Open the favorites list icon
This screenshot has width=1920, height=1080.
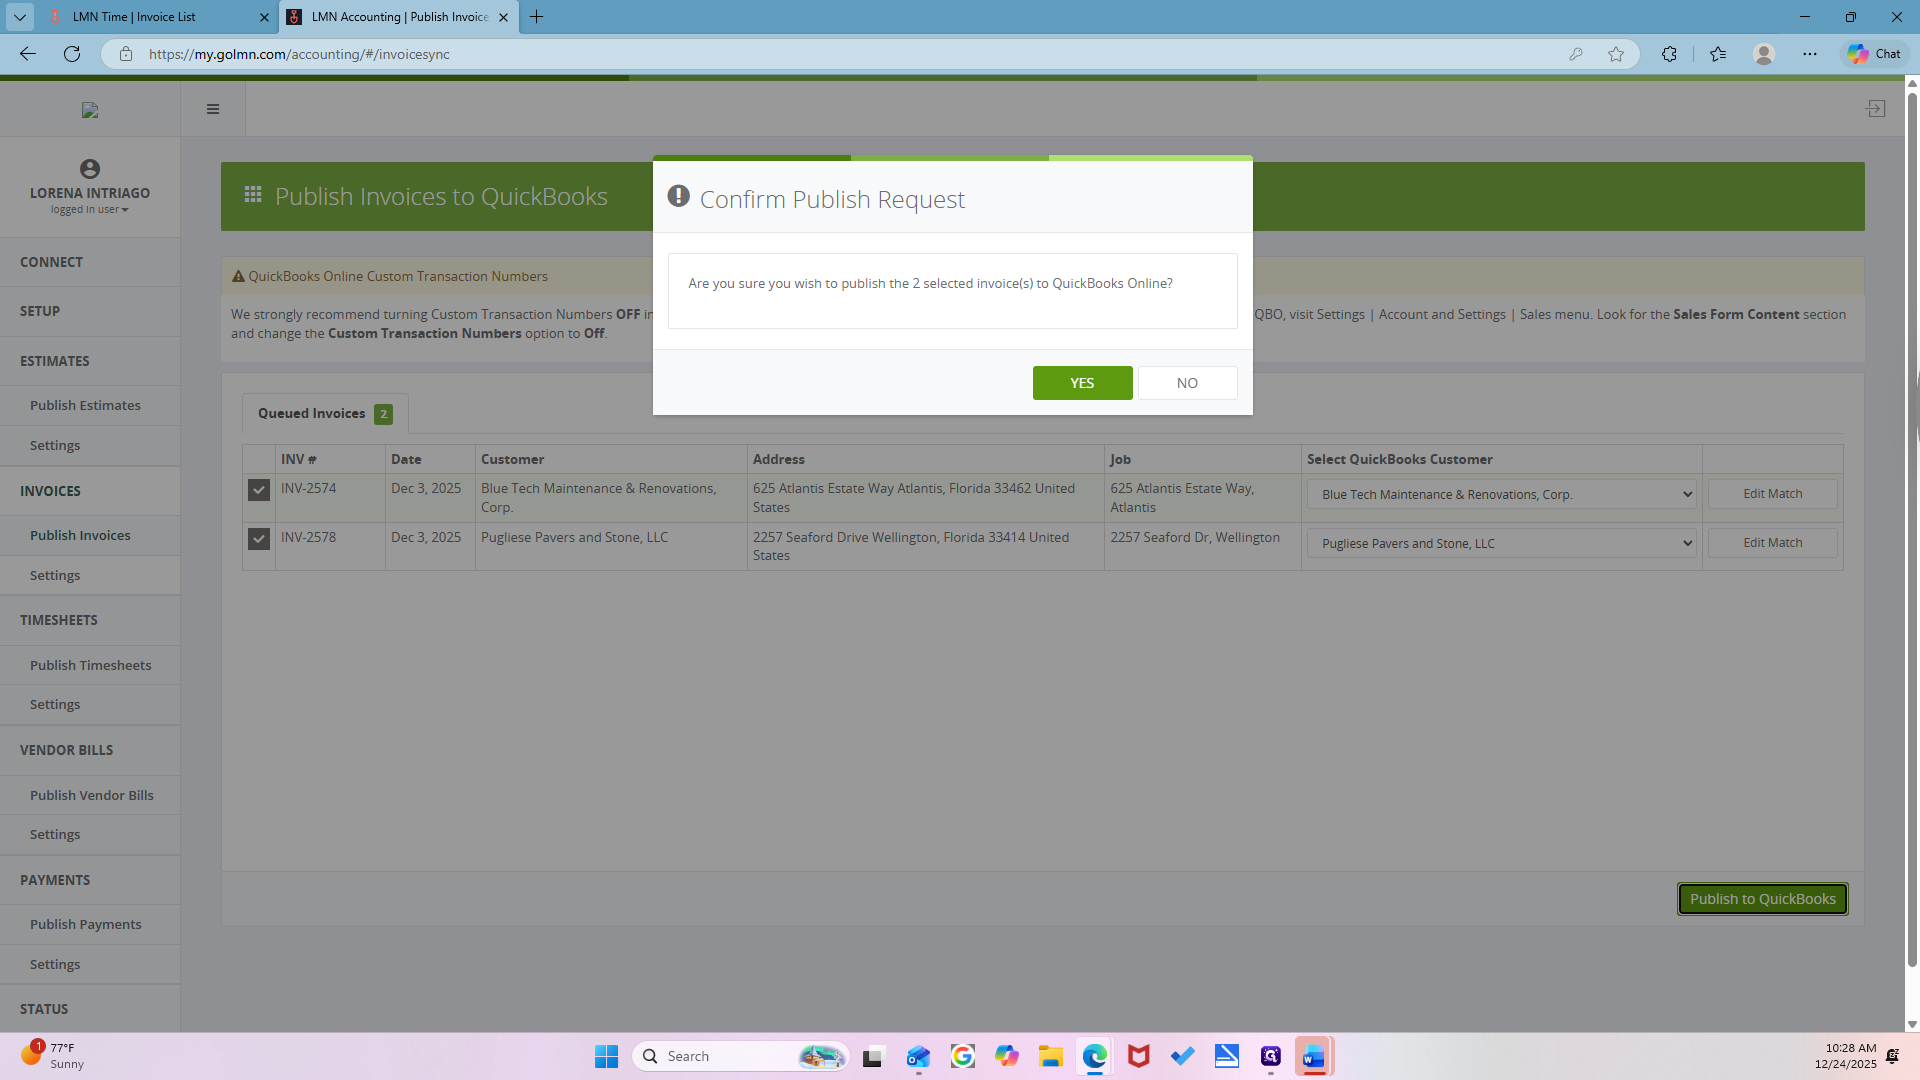pos(1718,54)
